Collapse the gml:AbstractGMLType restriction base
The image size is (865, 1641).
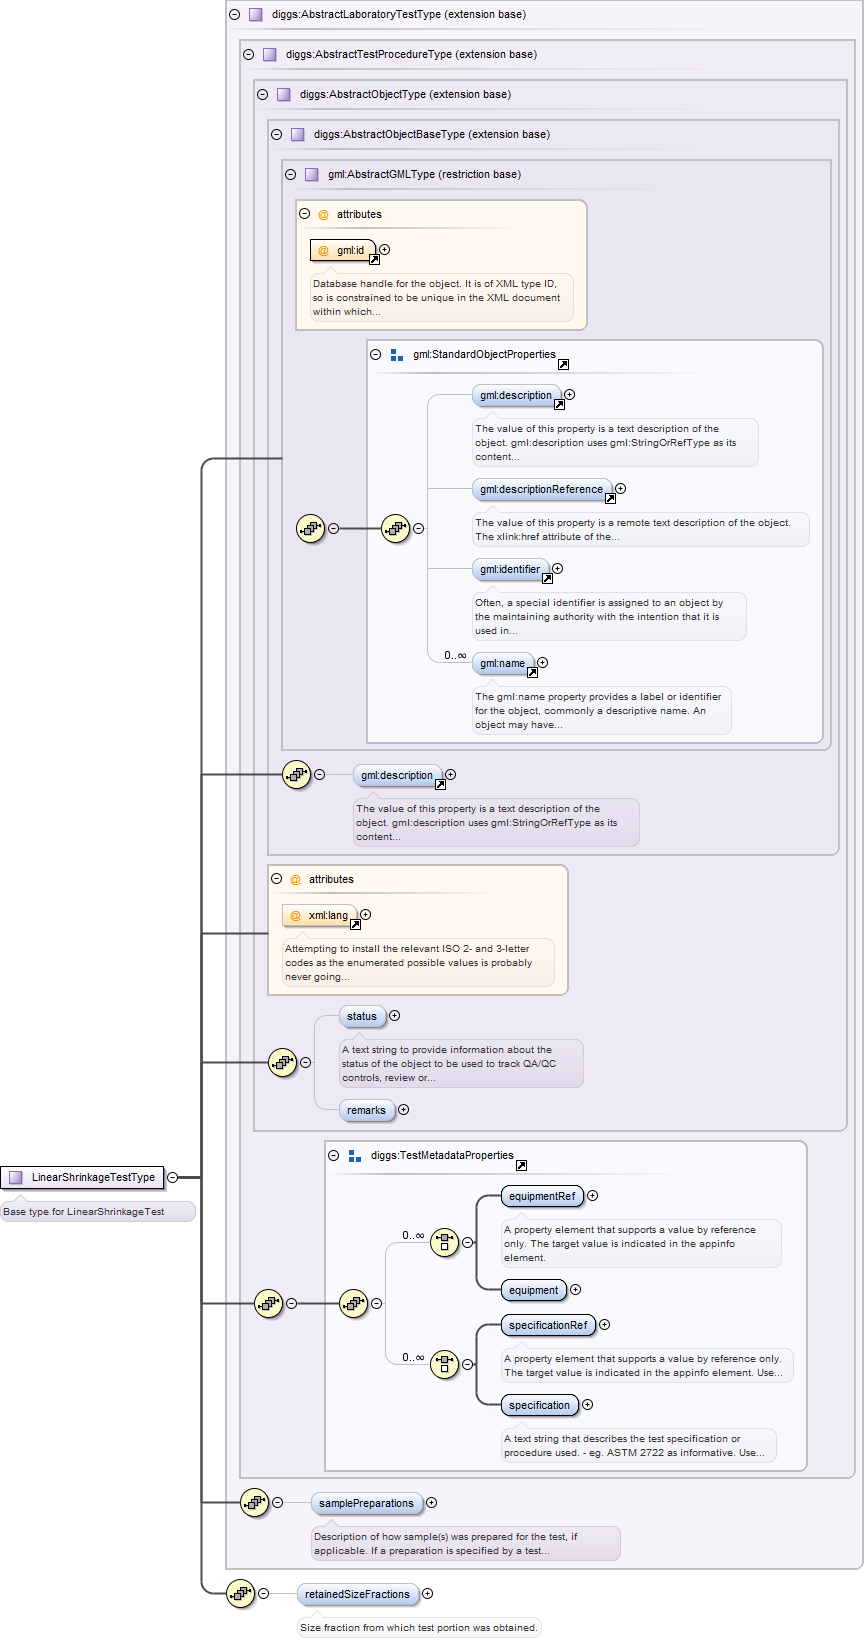click(x=290, y=174)
